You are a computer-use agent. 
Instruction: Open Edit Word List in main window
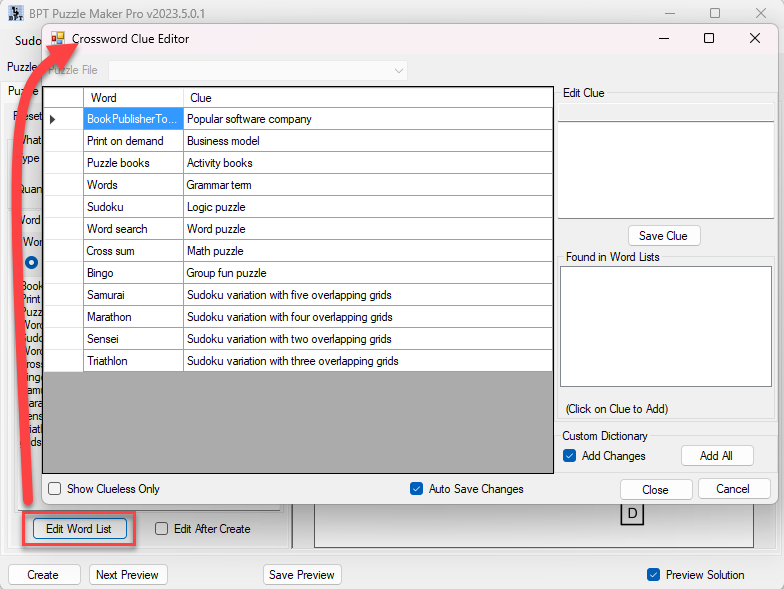click(79, 528)
